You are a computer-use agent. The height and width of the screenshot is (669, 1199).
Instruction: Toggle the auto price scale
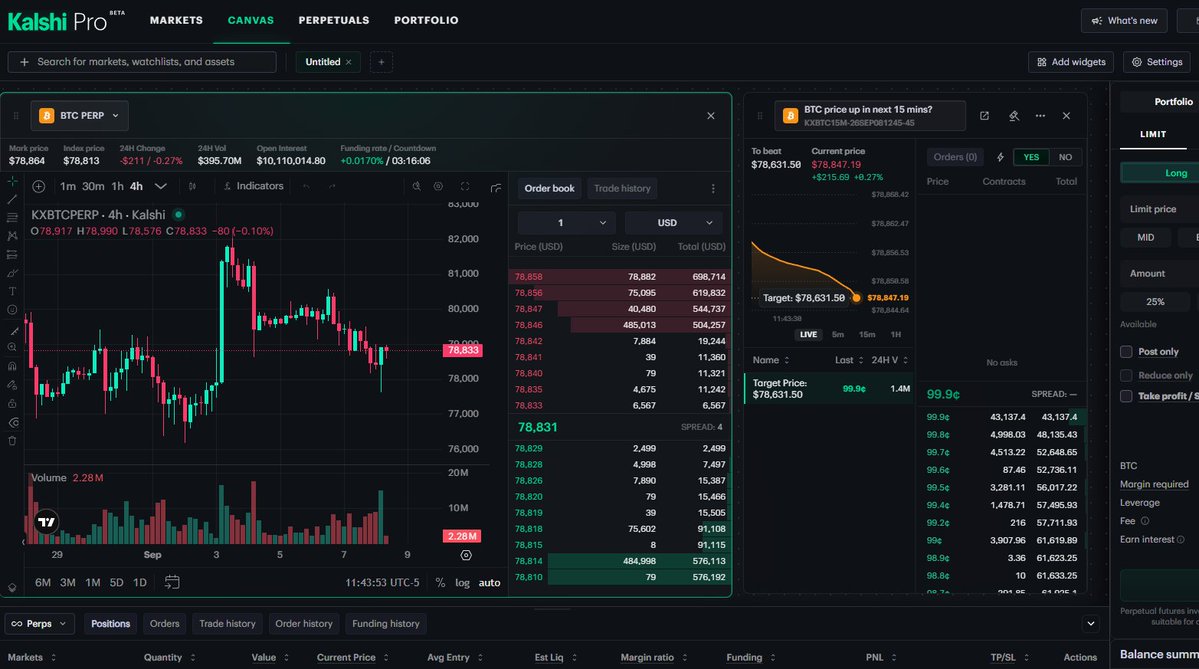489,583
